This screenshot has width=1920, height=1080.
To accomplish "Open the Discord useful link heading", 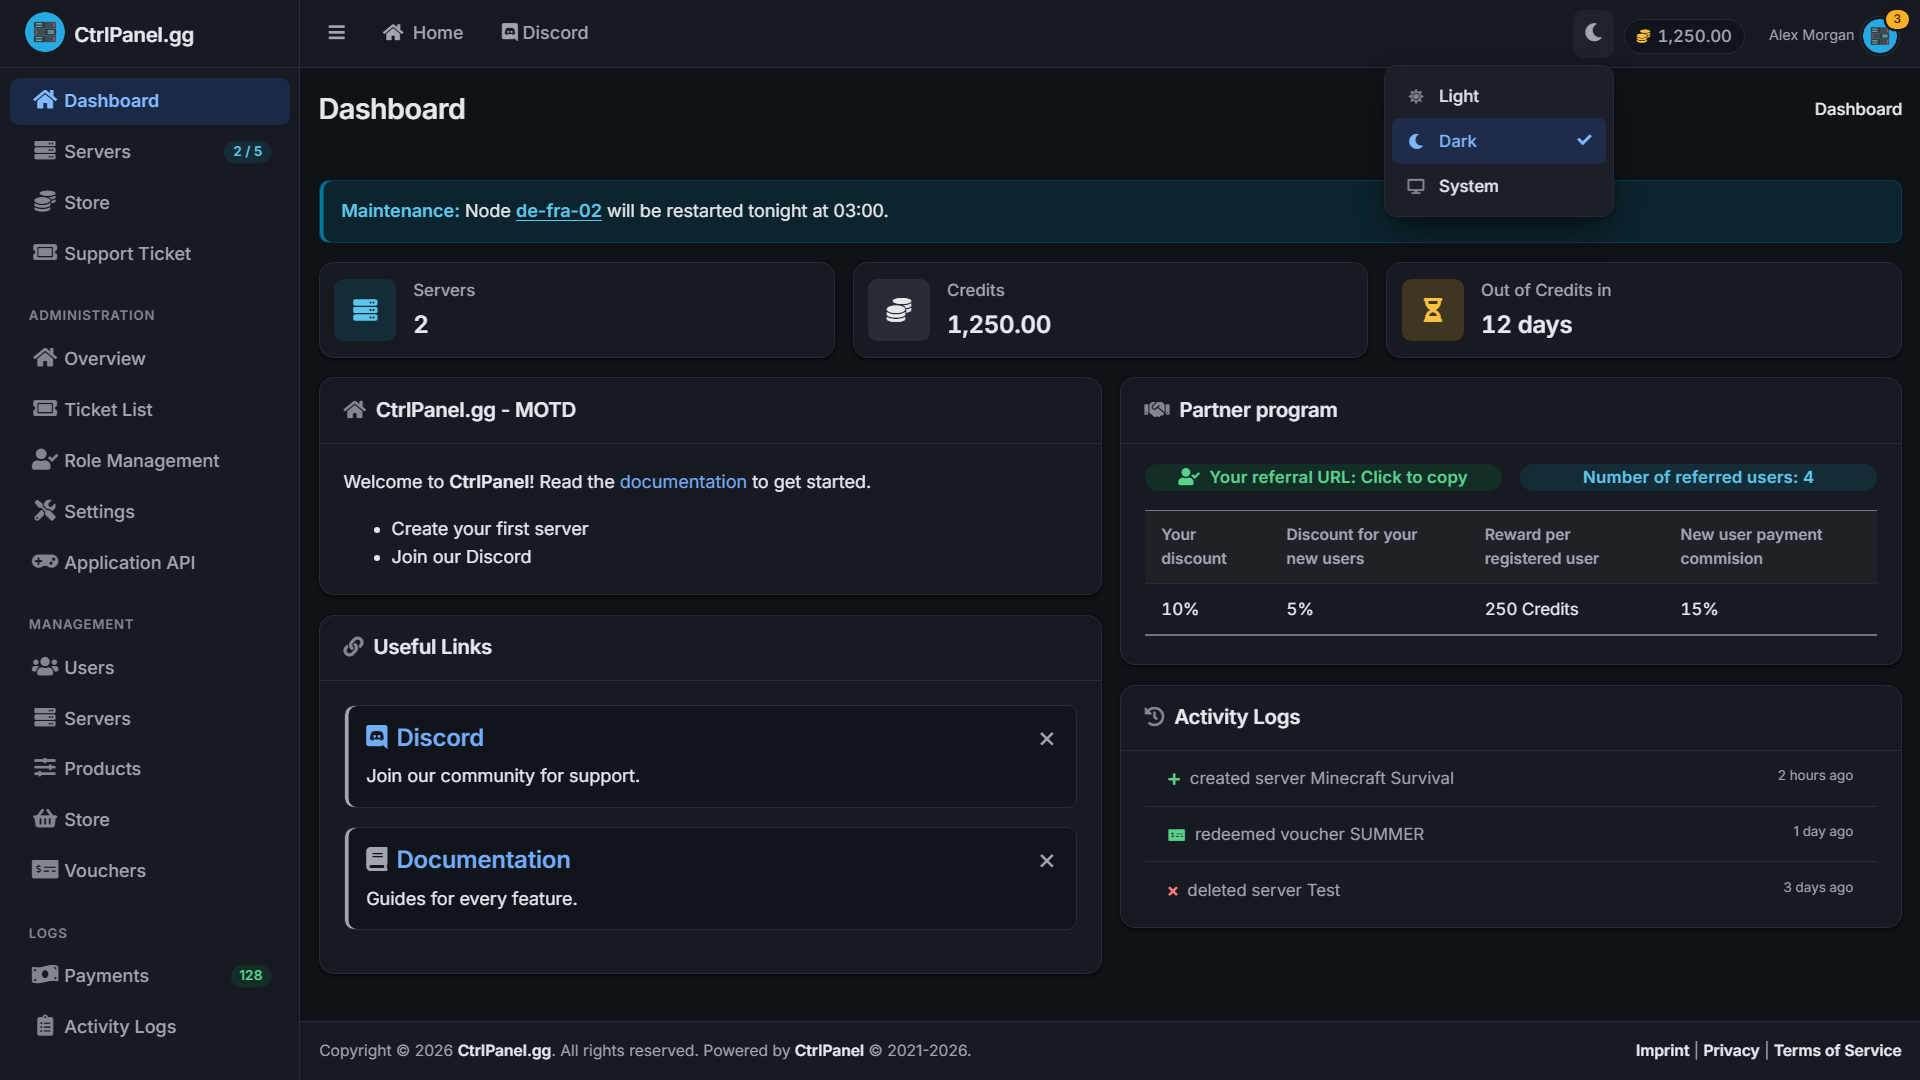I will tap(440, 738).
